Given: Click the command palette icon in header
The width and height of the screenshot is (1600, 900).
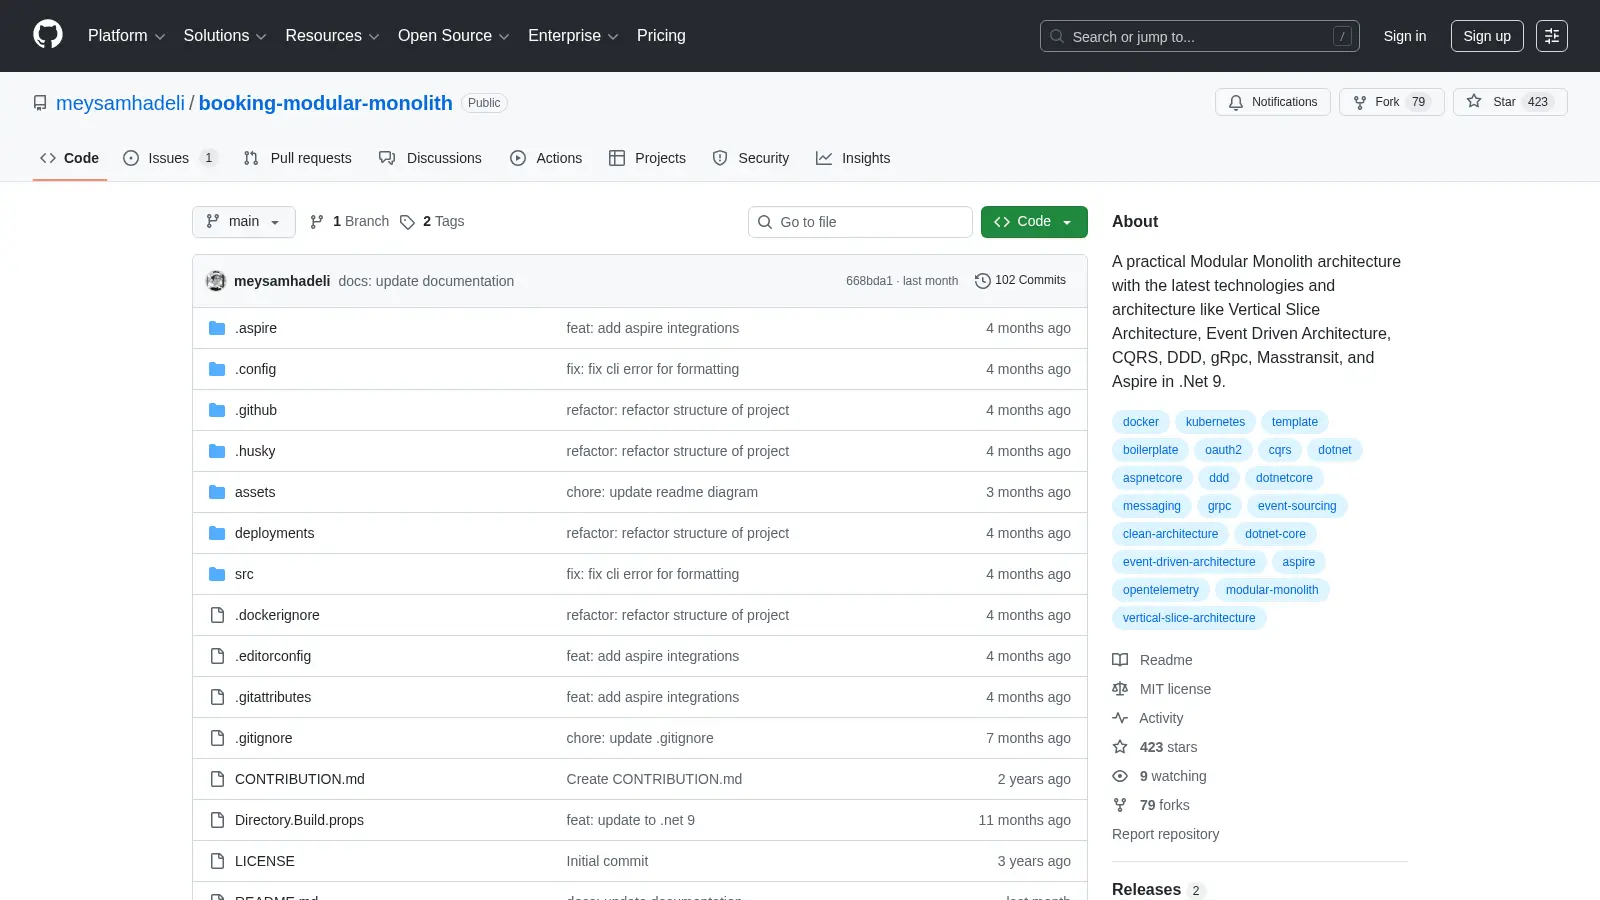Looking at the screenshot, I should point(1552,36).
